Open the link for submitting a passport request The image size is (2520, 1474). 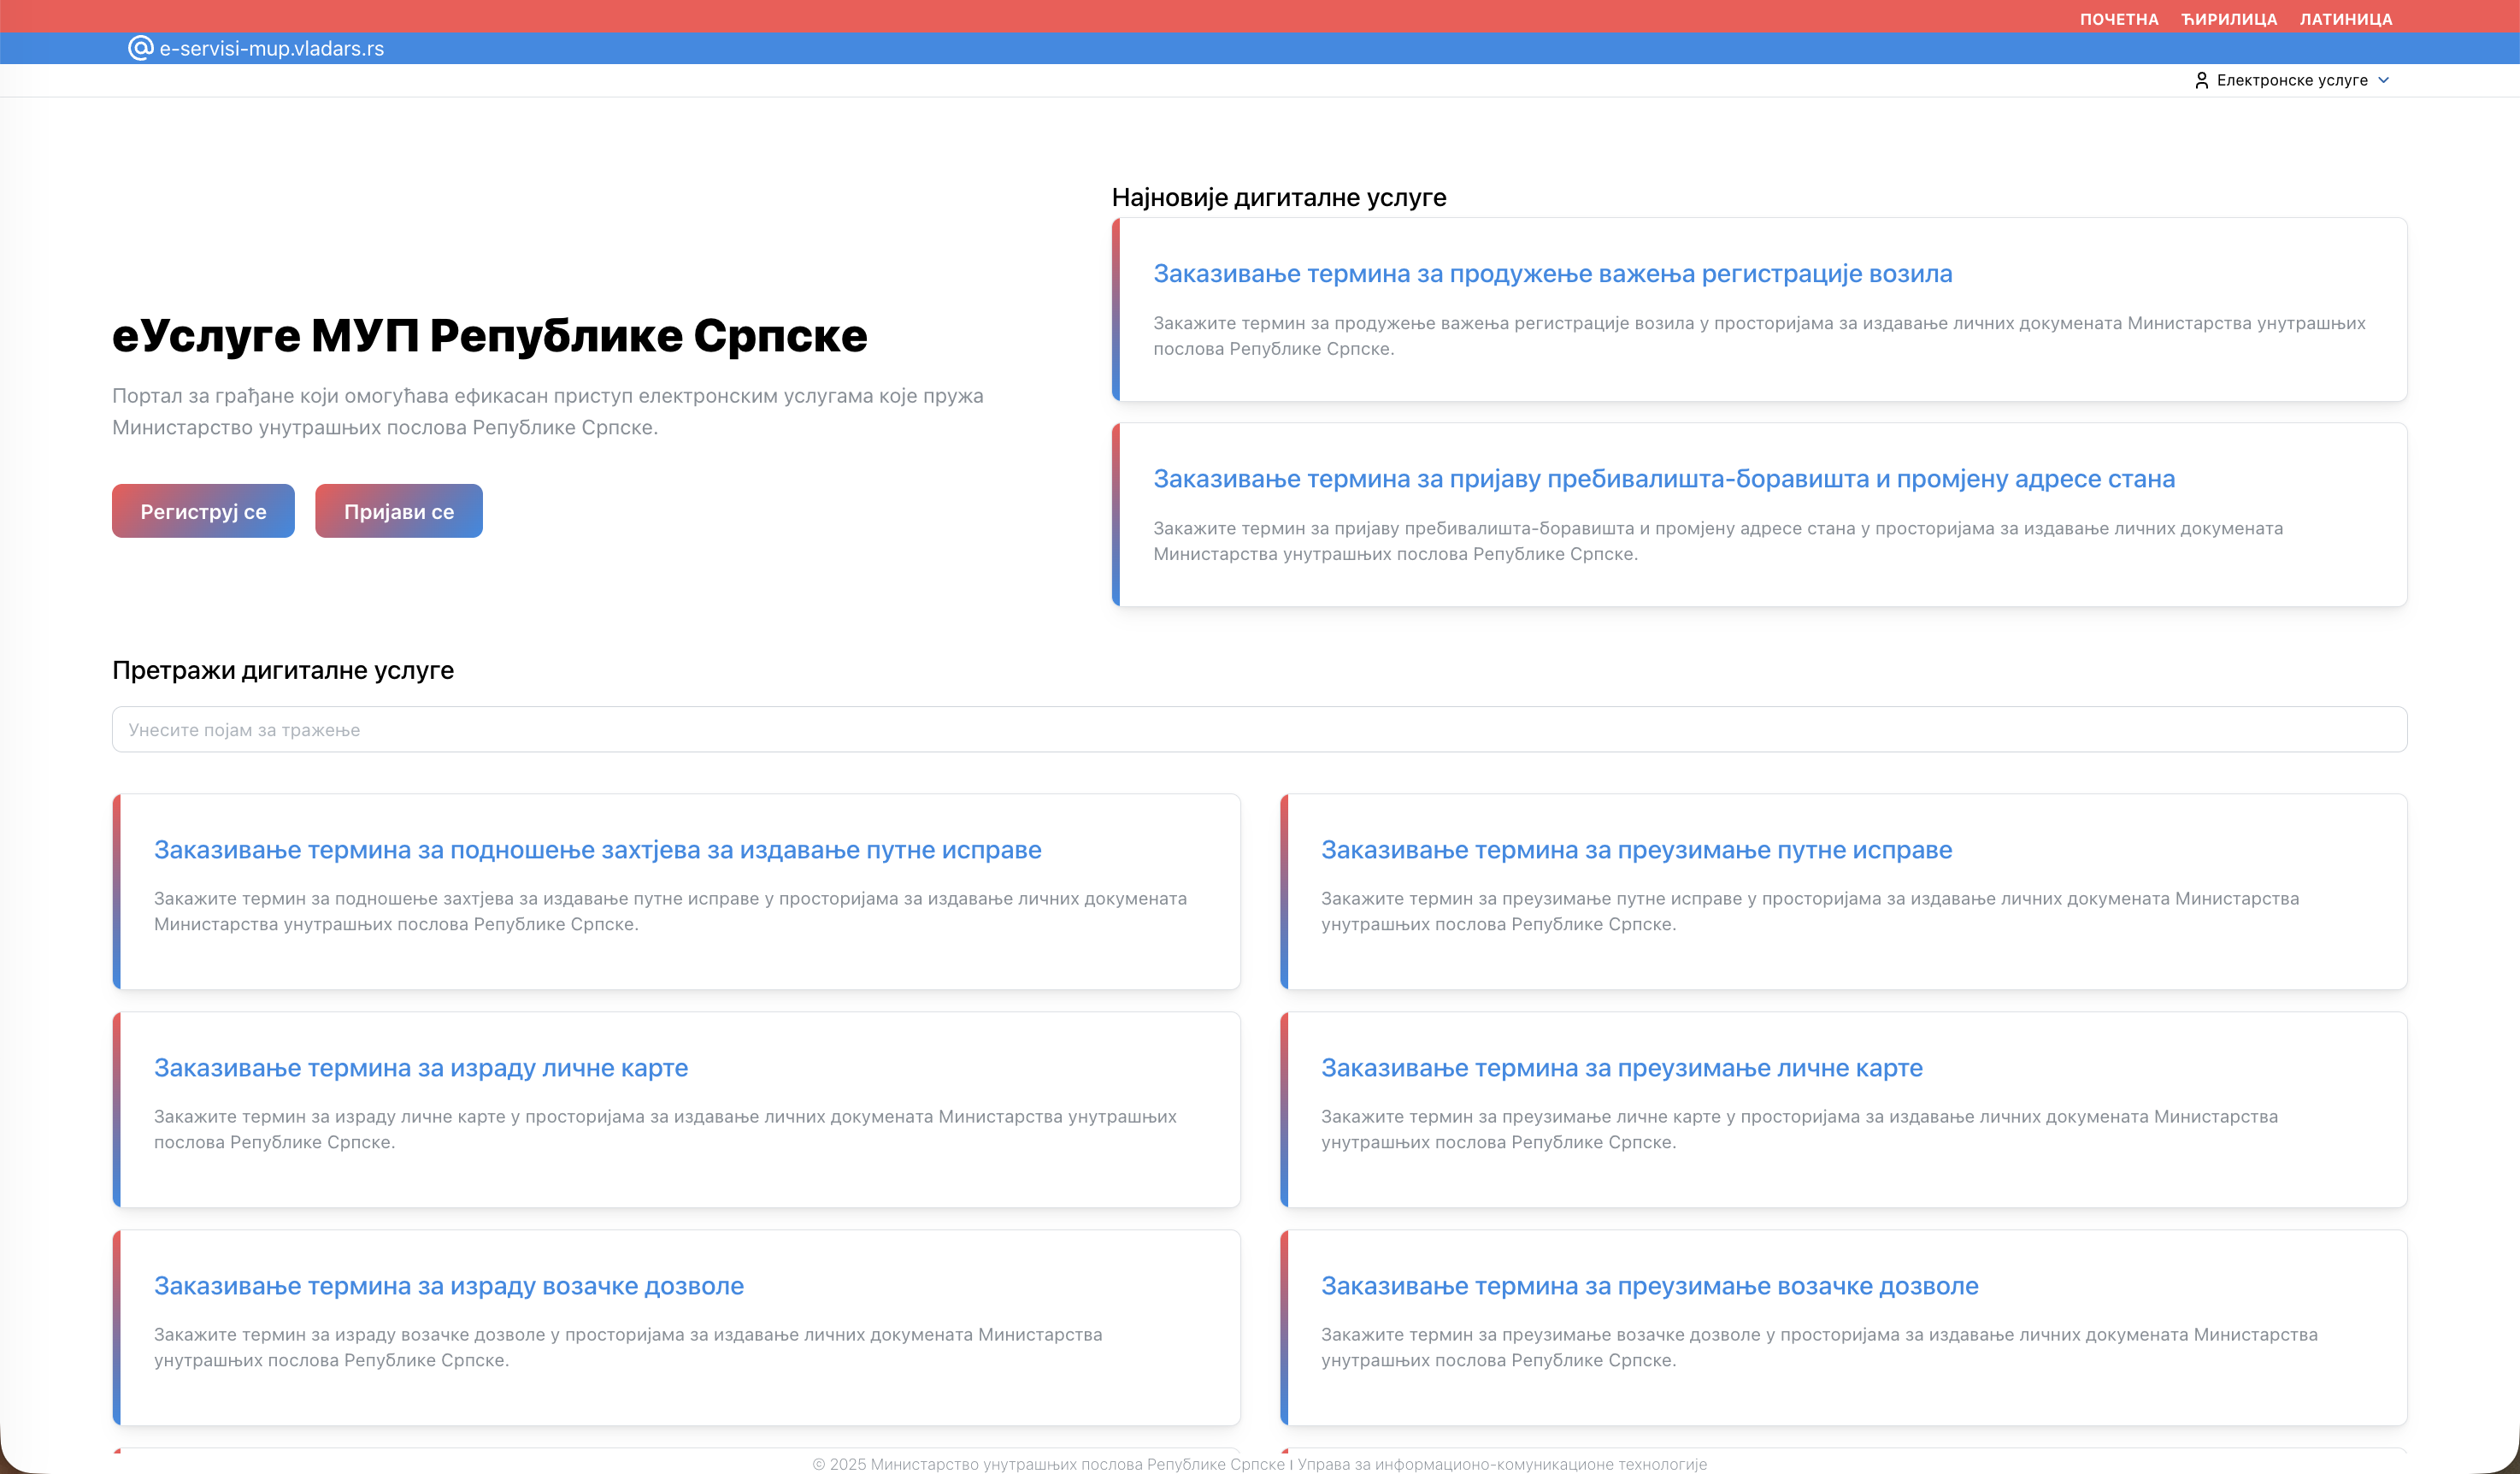point(597,849)
